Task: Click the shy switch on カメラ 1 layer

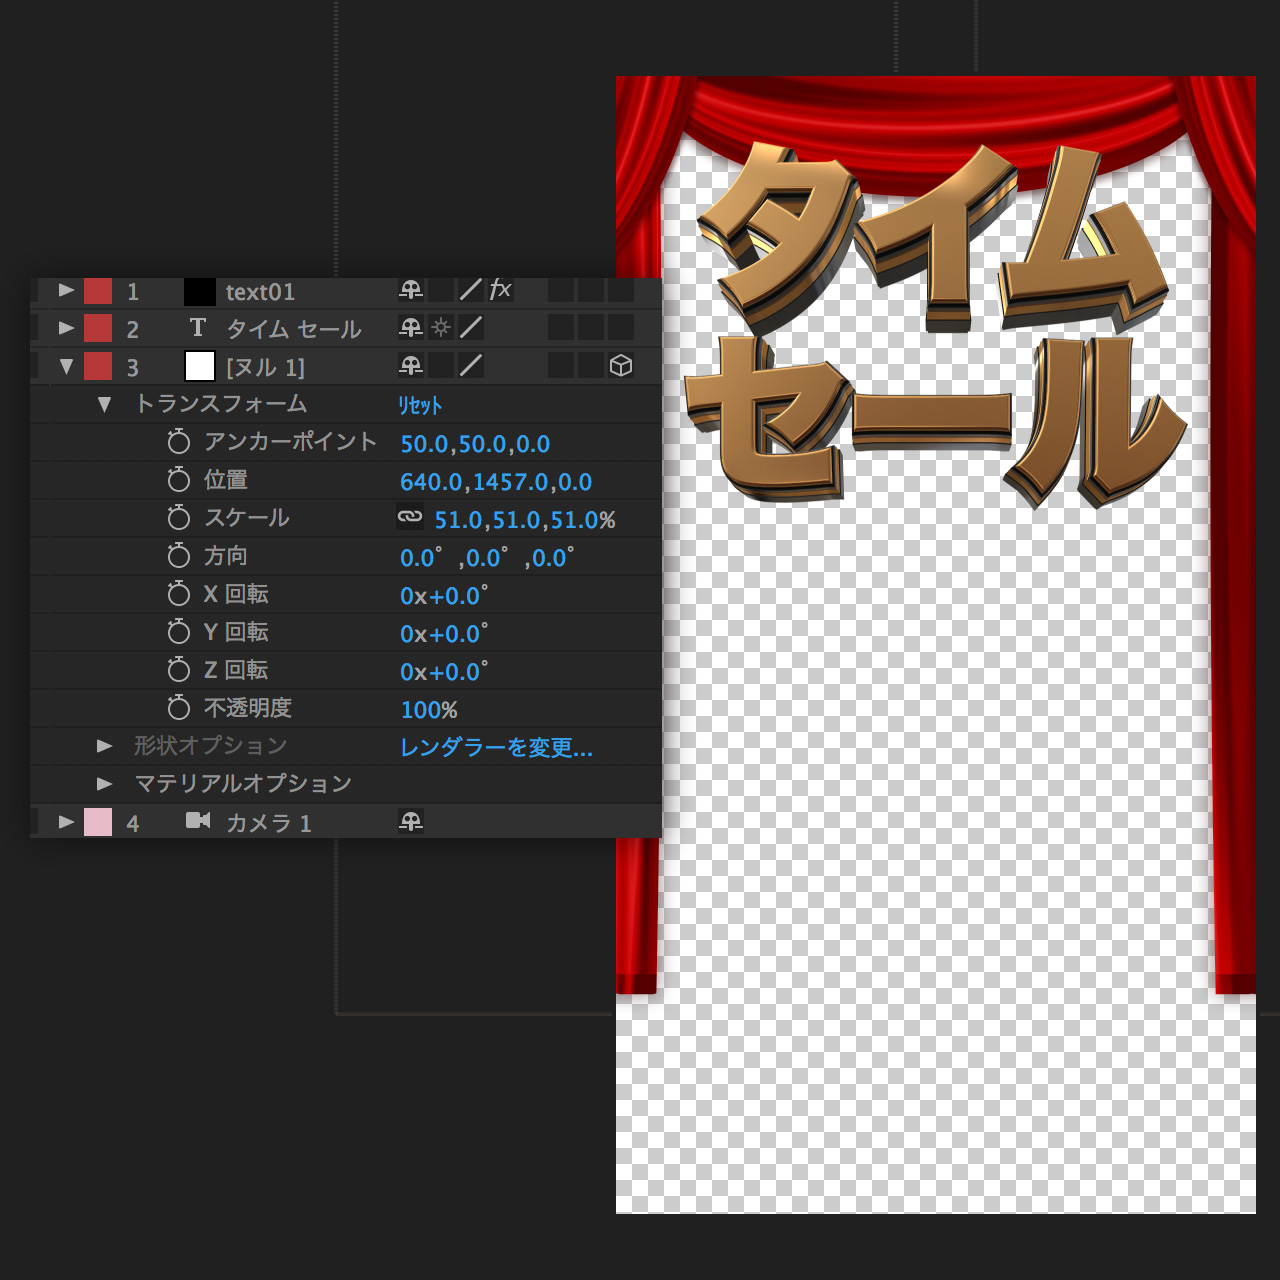Action: tap(411, 822)
